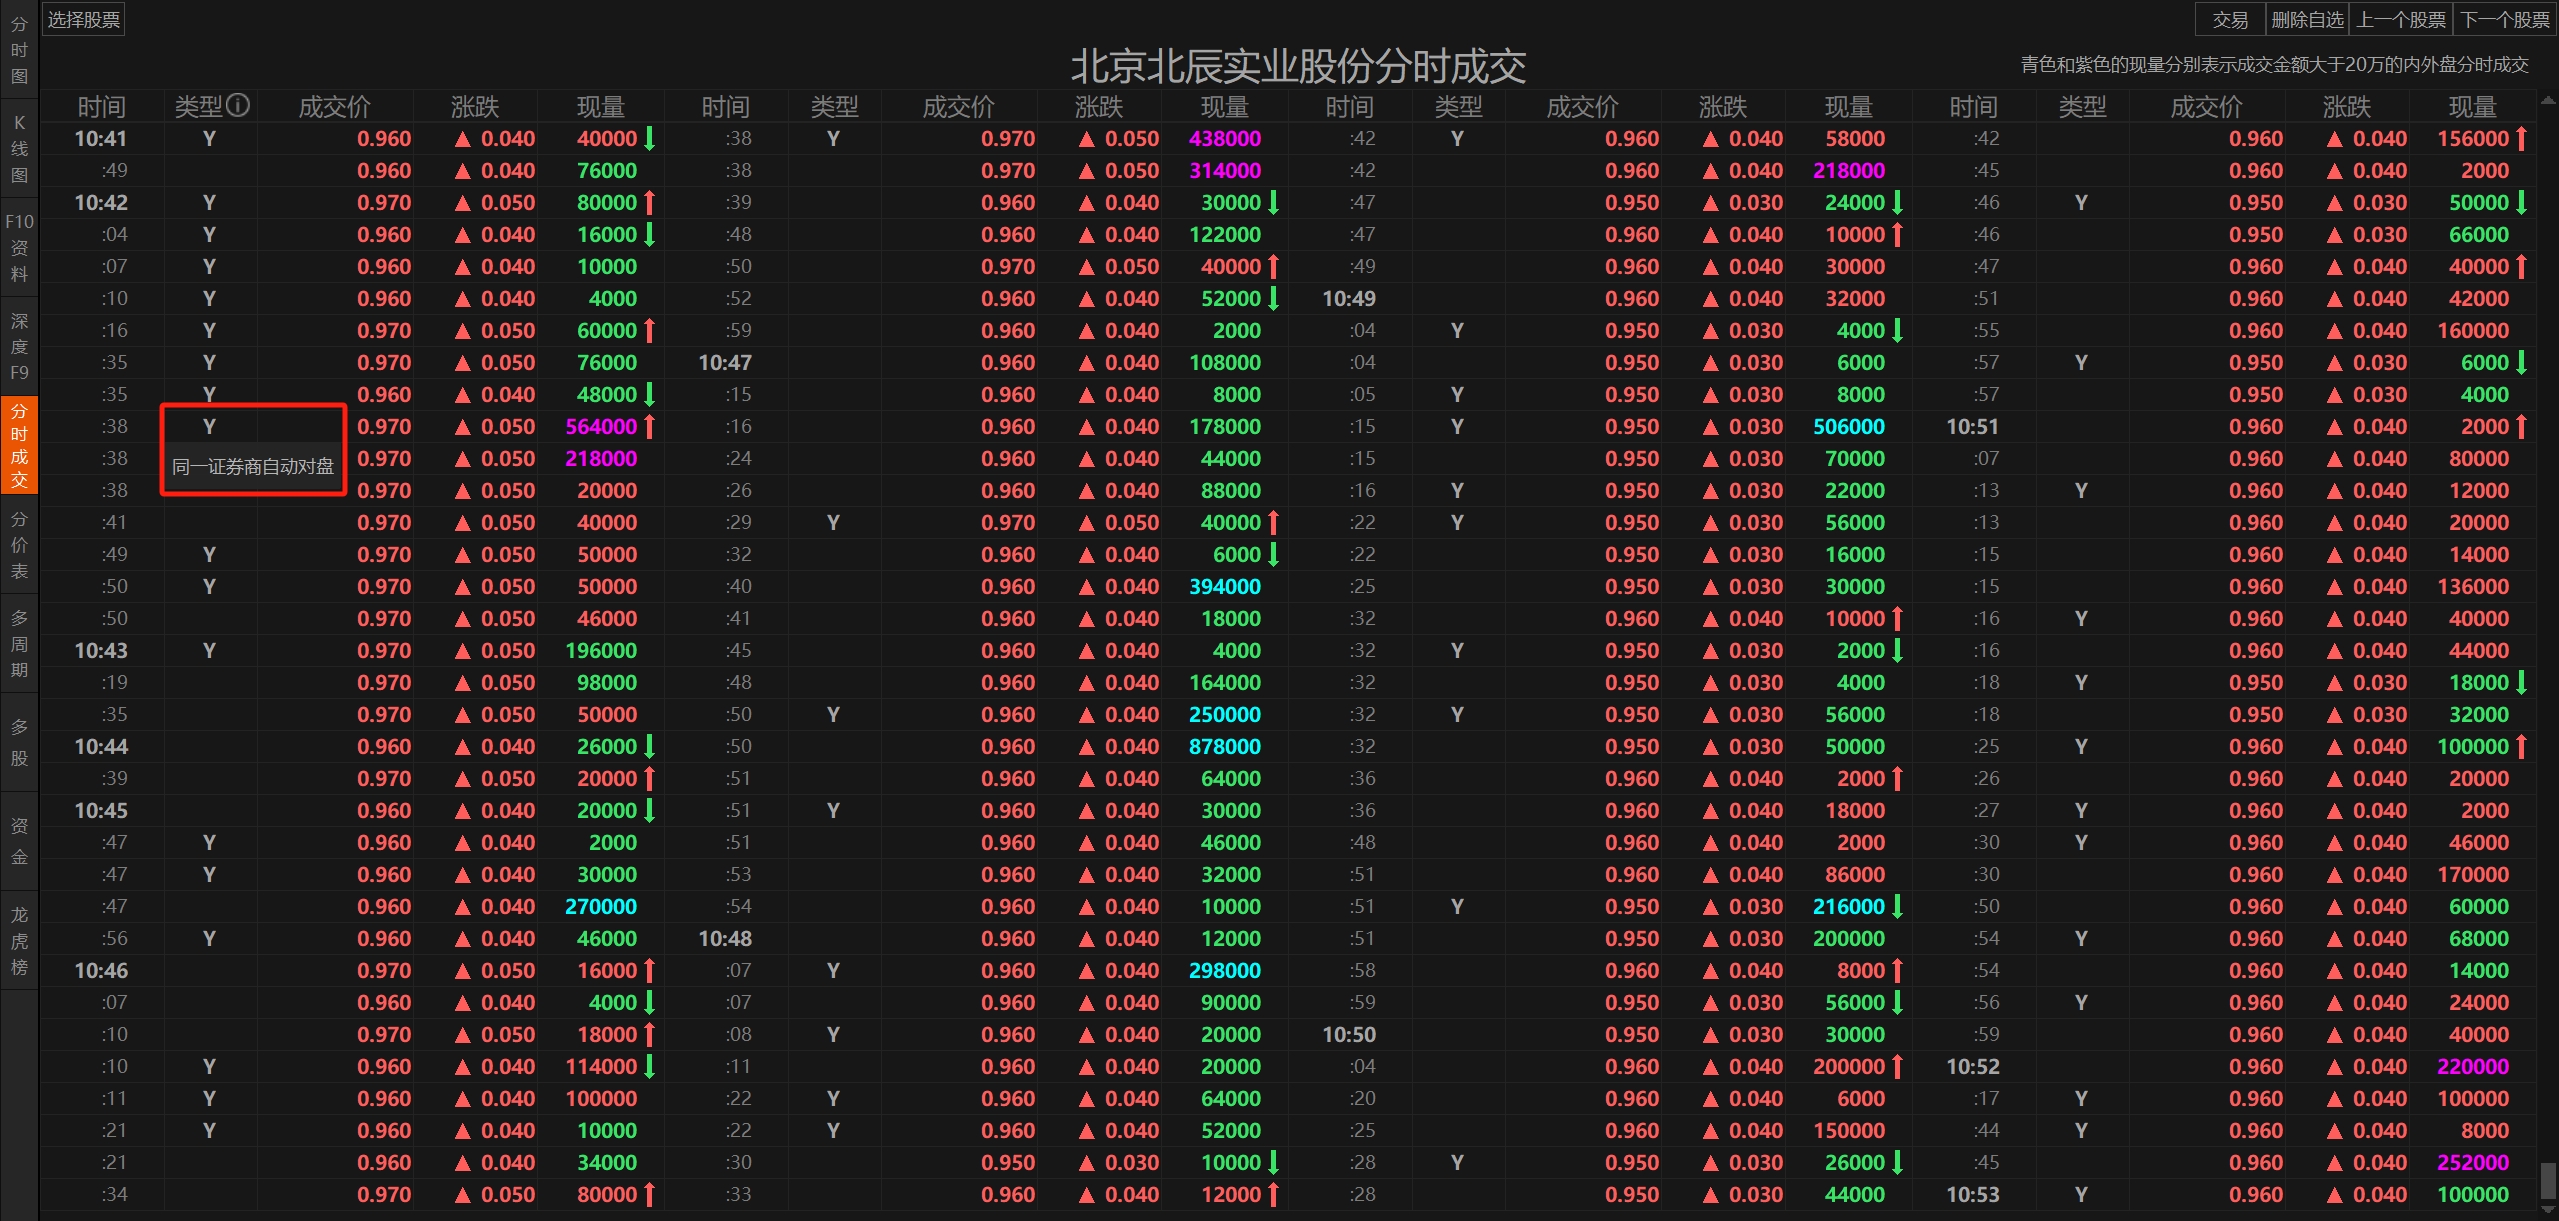Viewport: 2559px width, 1221px height.
Task: Click the 10:50 time cell
Action: 1349,1034
